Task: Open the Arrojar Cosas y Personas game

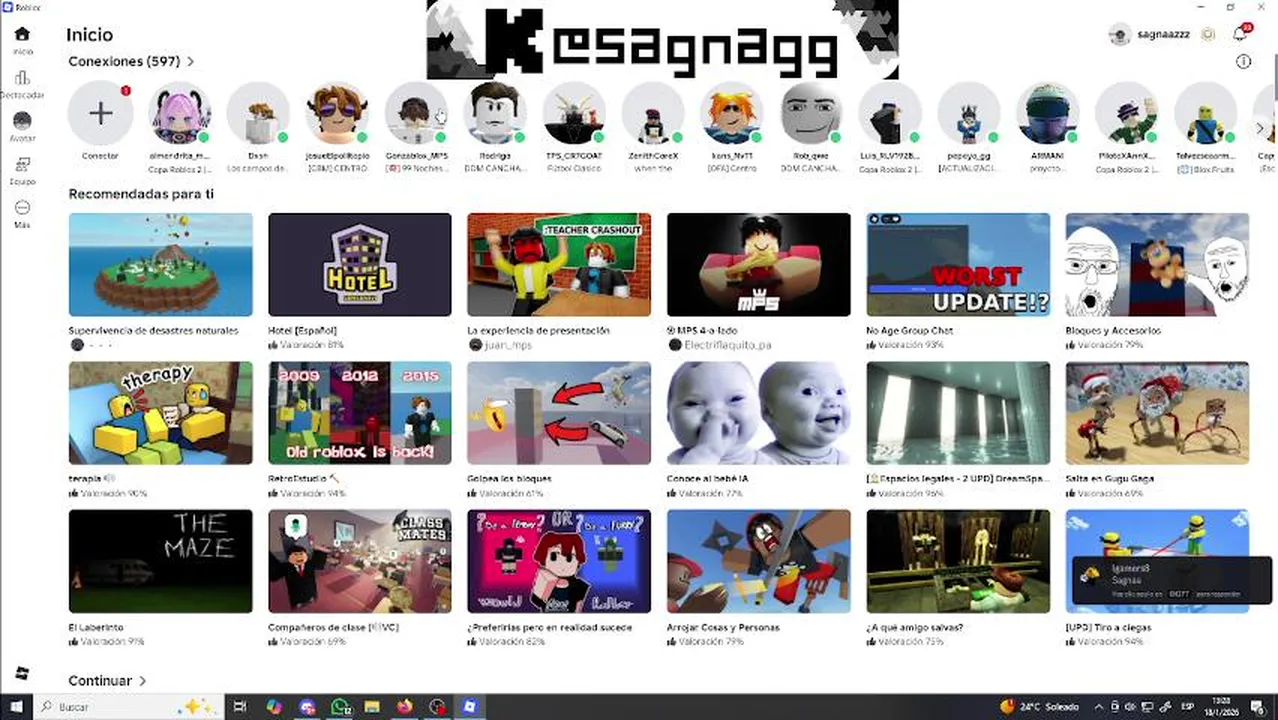Action: tap(759, 561)
